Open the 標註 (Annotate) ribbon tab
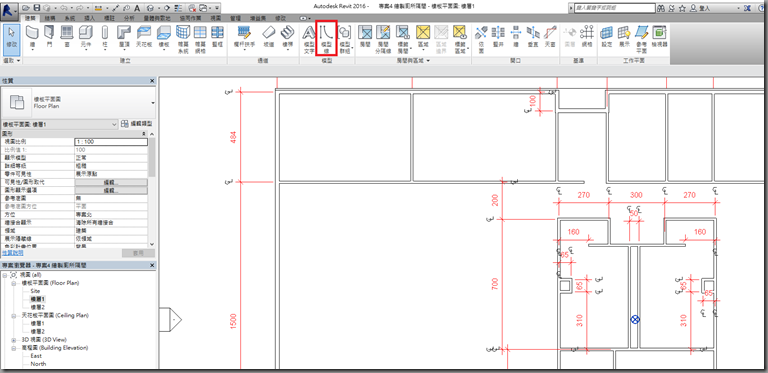 (109, 18)
